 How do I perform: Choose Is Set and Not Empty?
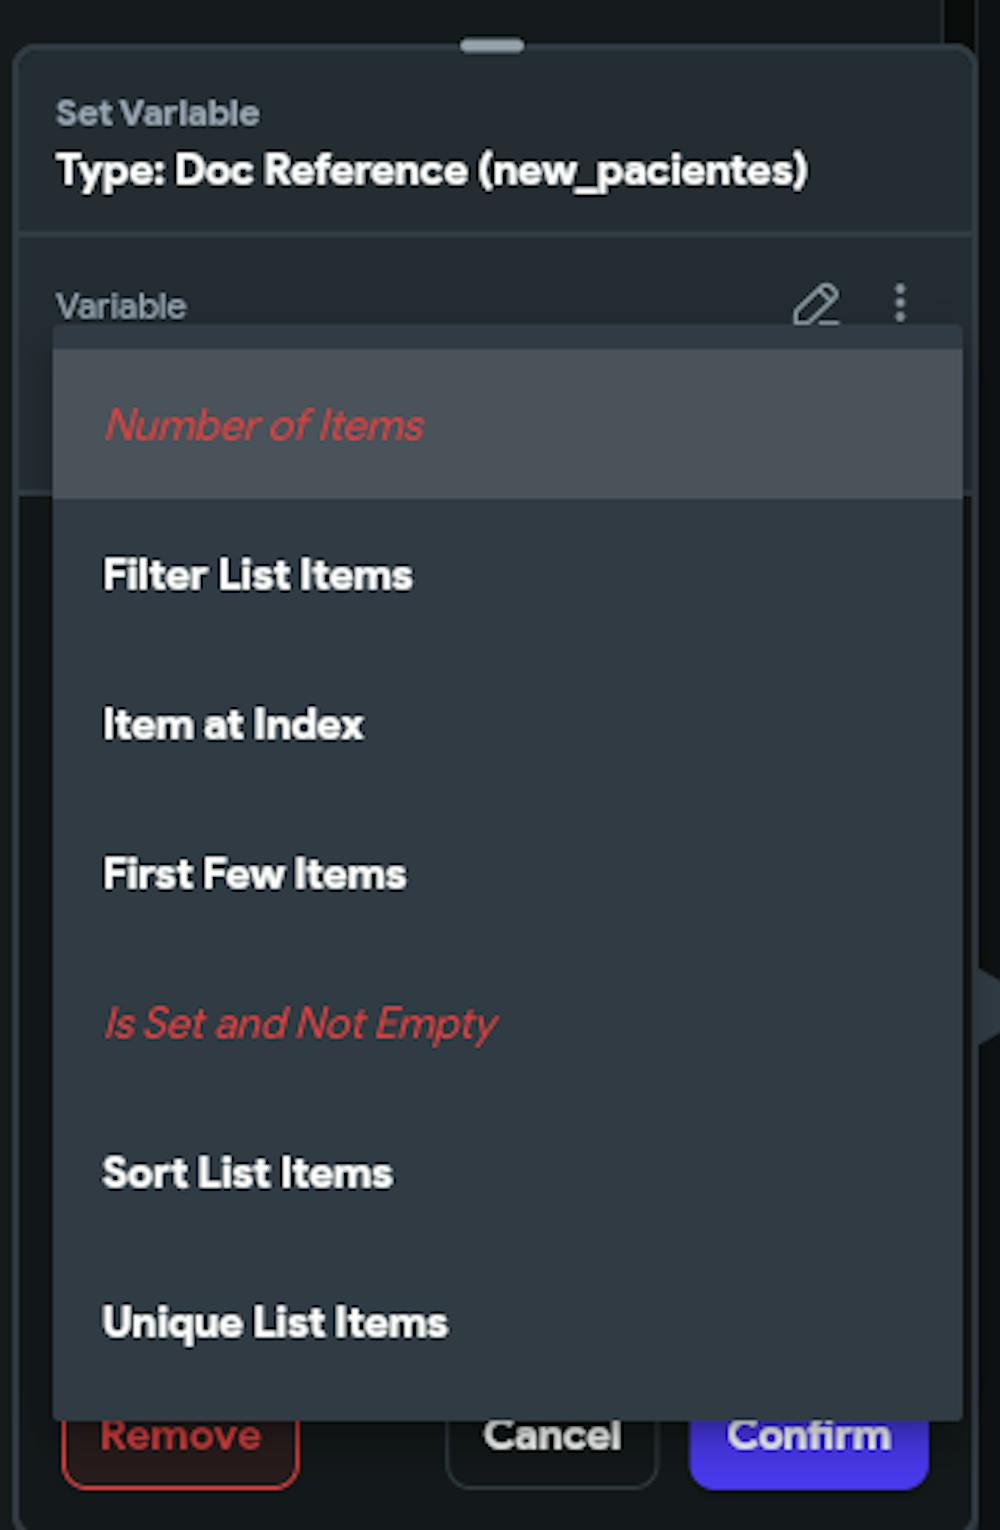(300, 1023)
